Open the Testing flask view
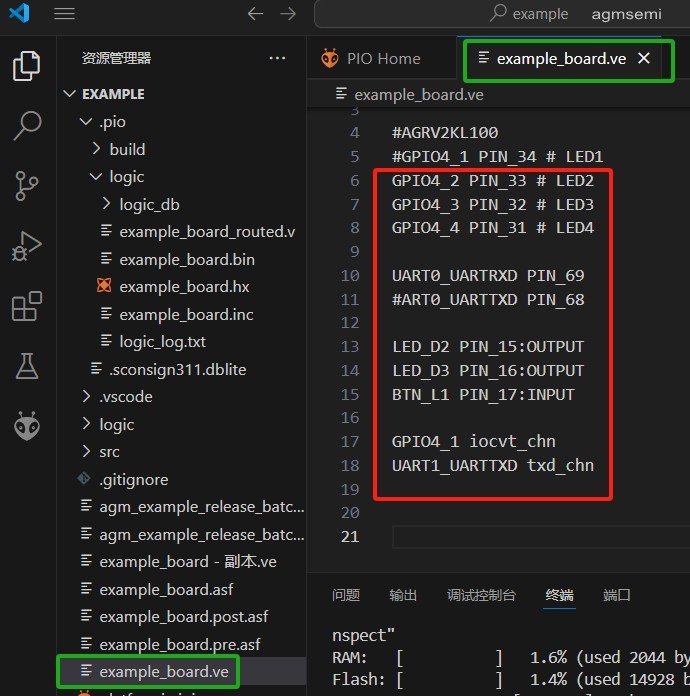The width and height of the screenshot is (690, 696). [x=27, y=366]
